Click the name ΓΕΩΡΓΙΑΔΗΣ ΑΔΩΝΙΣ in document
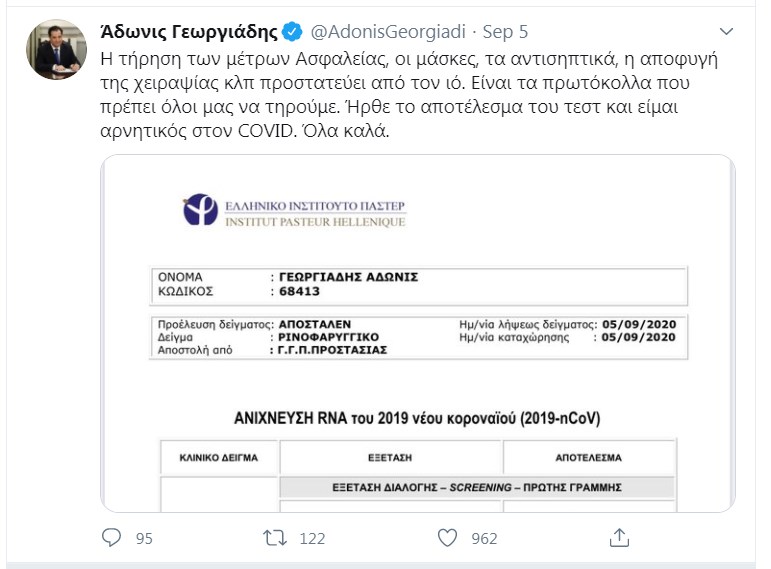Viewport: 771px width, 569px height. pyautogui.click(x=348, y=277)
